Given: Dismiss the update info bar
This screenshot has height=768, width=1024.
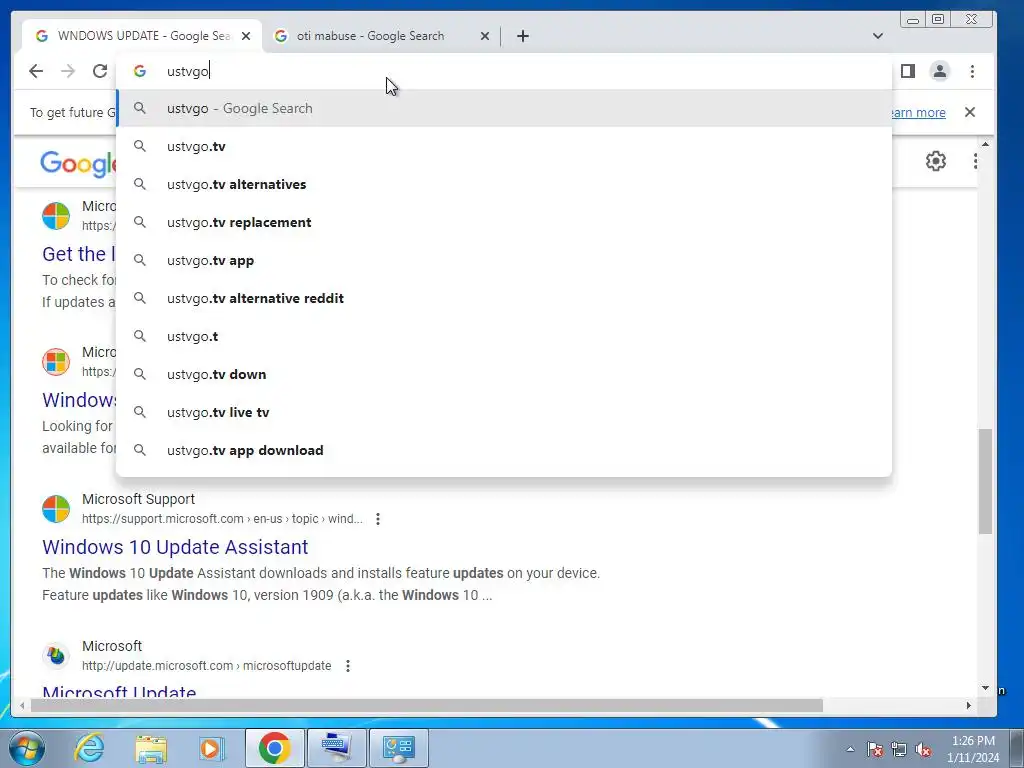Looking at the screenshot, I should coord(970,112).
